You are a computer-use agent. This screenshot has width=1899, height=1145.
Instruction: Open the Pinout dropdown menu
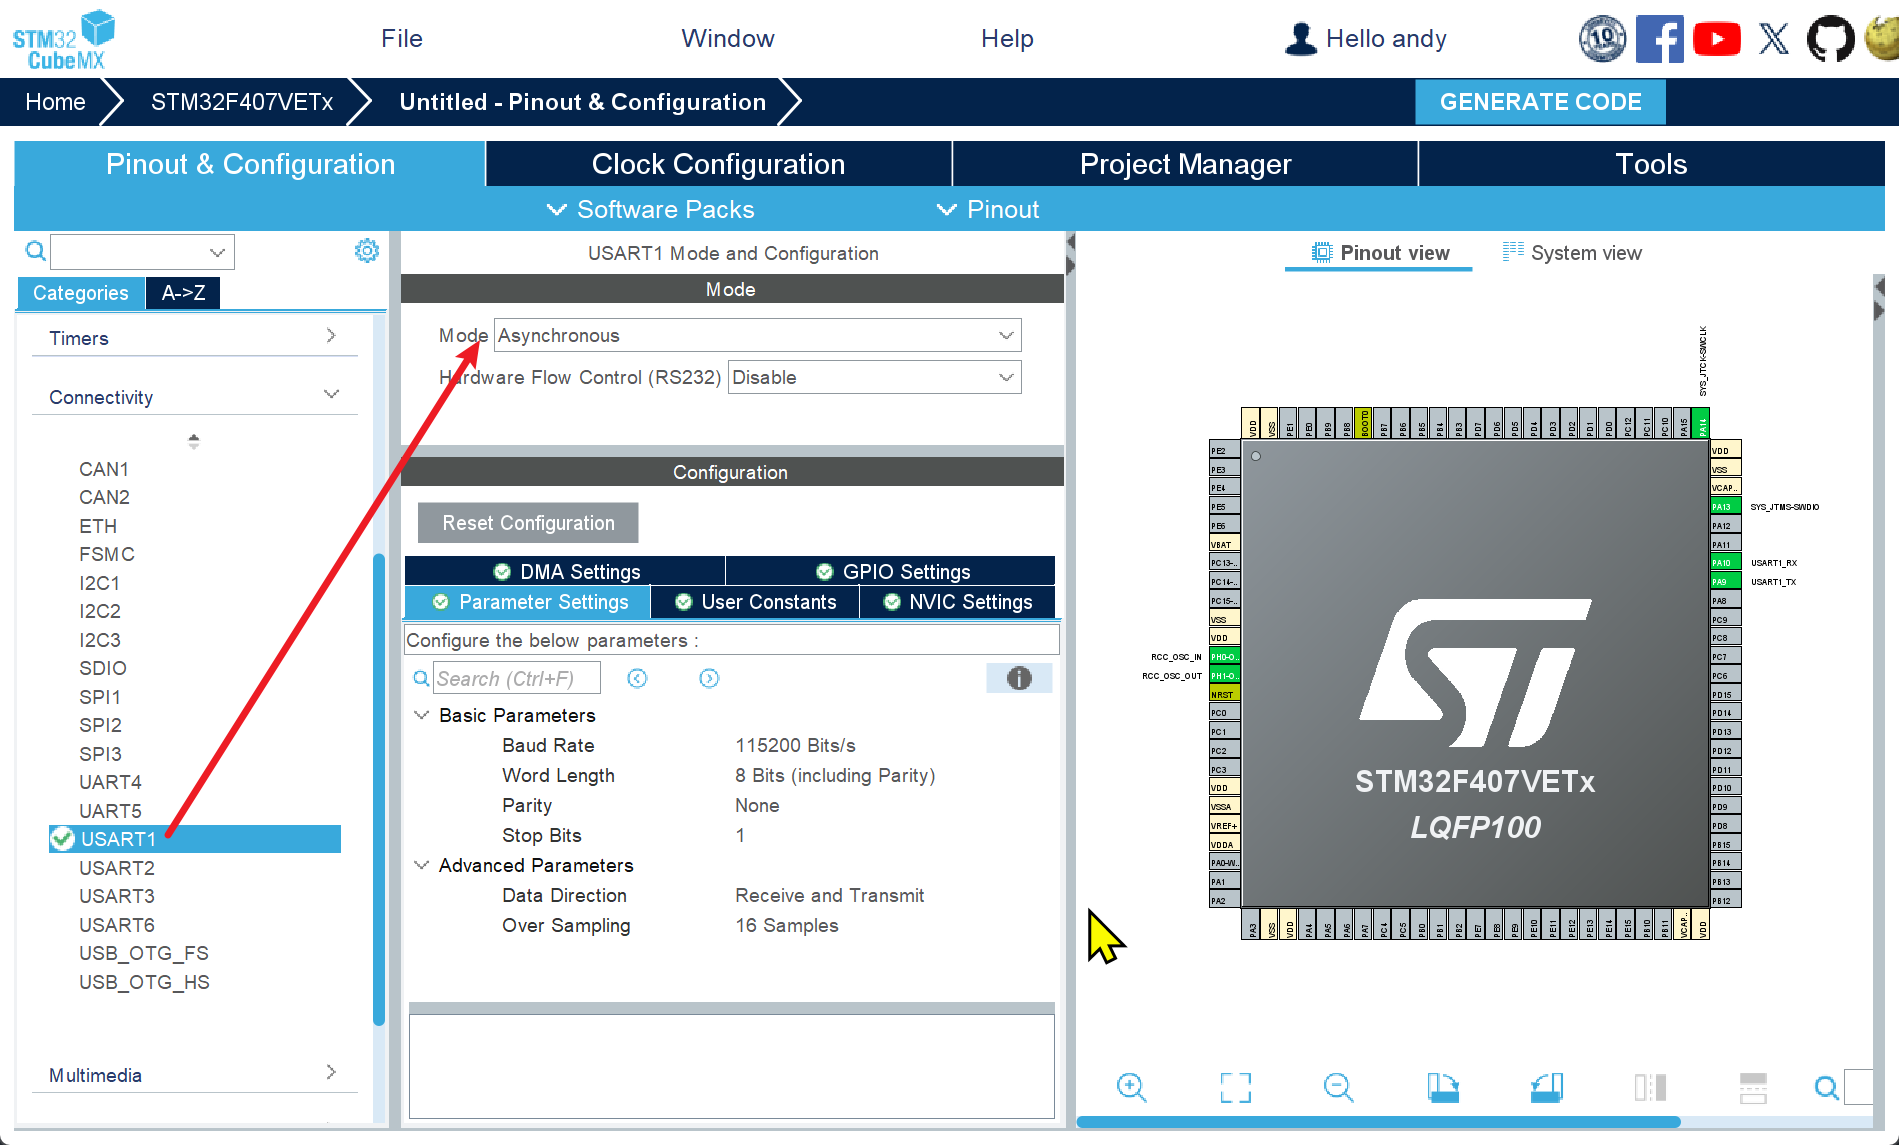click(x=988, y=209)
